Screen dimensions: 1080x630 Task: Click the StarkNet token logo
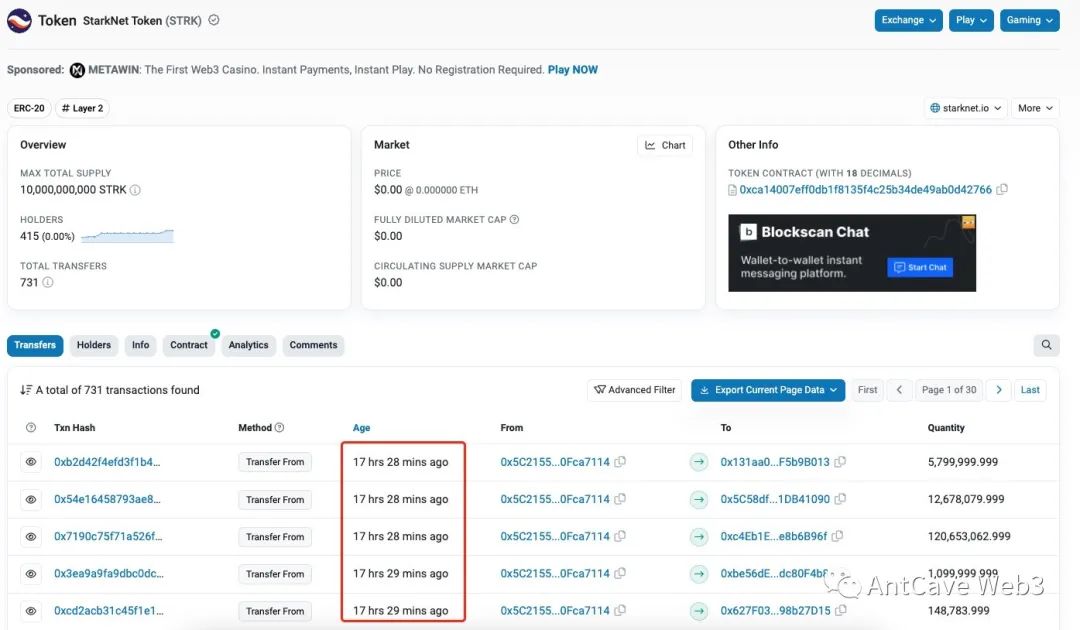[x=19, y=21]
